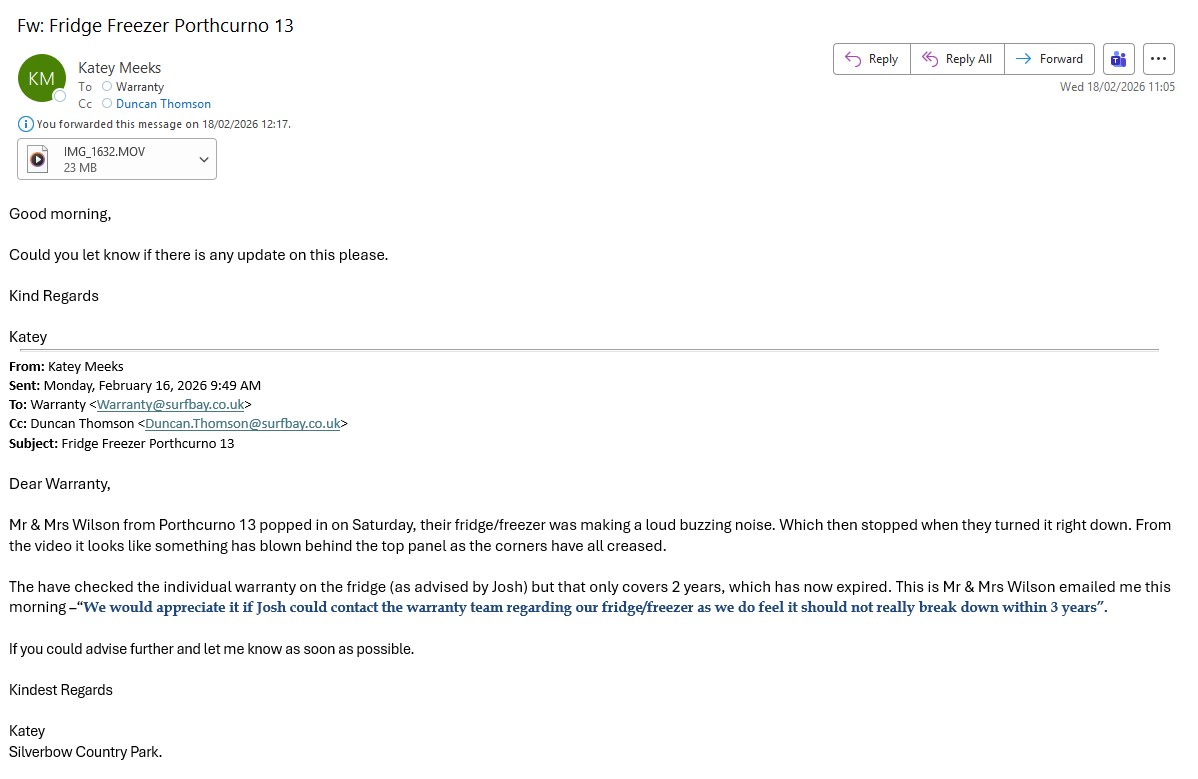Open Share to Teams icon
Viewport: 1198px width, 779px height.
[x=1119, y=59]
